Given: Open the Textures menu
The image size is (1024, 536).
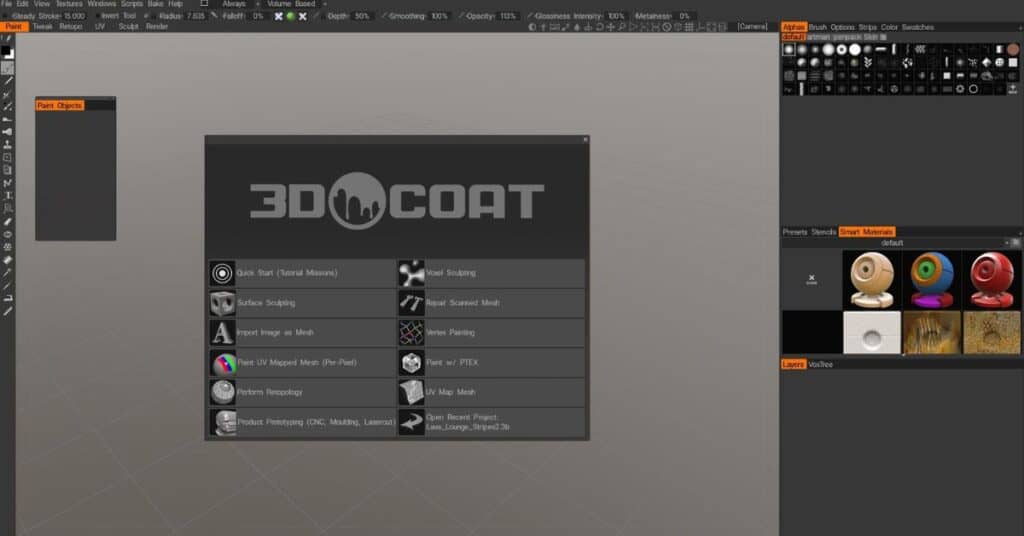Looking at the screenshot, I should pyautogui.click(x=69, y=4).
